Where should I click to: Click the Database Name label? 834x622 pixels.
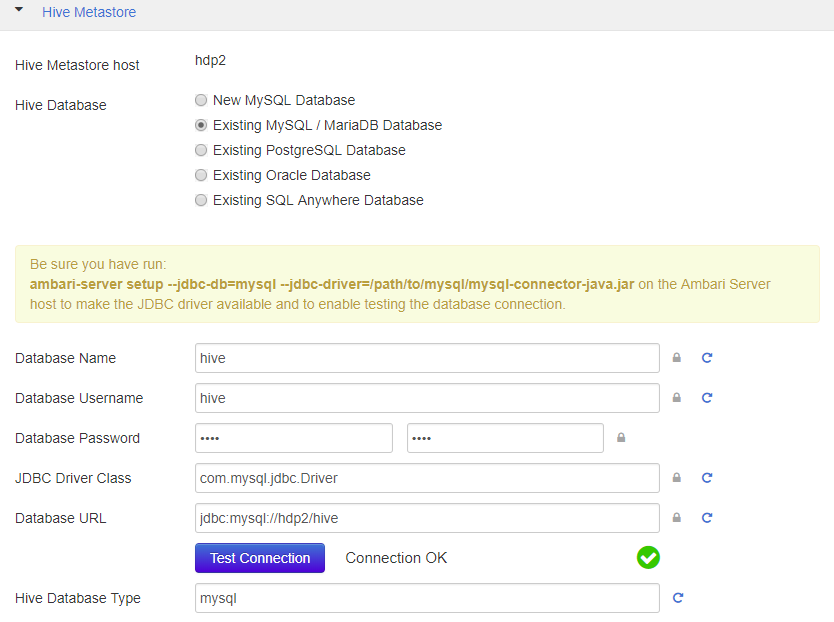(x=65, y=358)
